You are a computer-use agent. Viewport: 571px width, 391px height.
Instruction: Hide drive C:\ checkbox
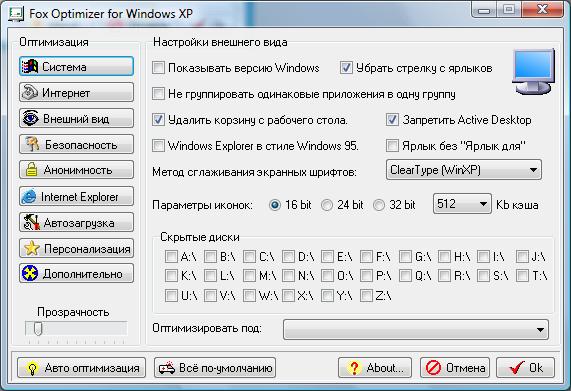click(x=249, y=256)
